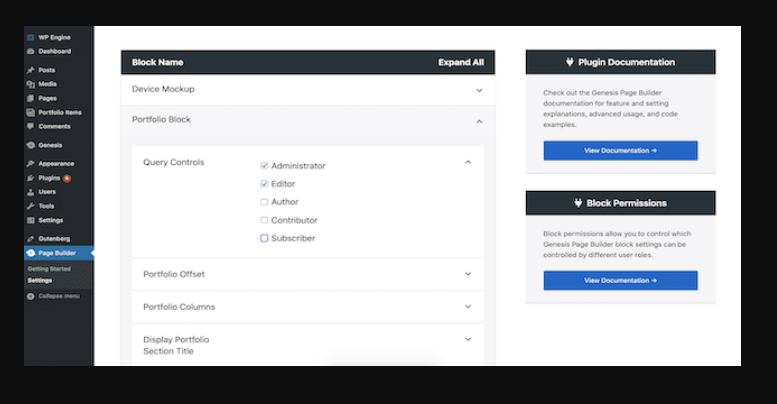Click the Tools wrench icon
The image size is (777, 404).
click(x=31, y=206)
